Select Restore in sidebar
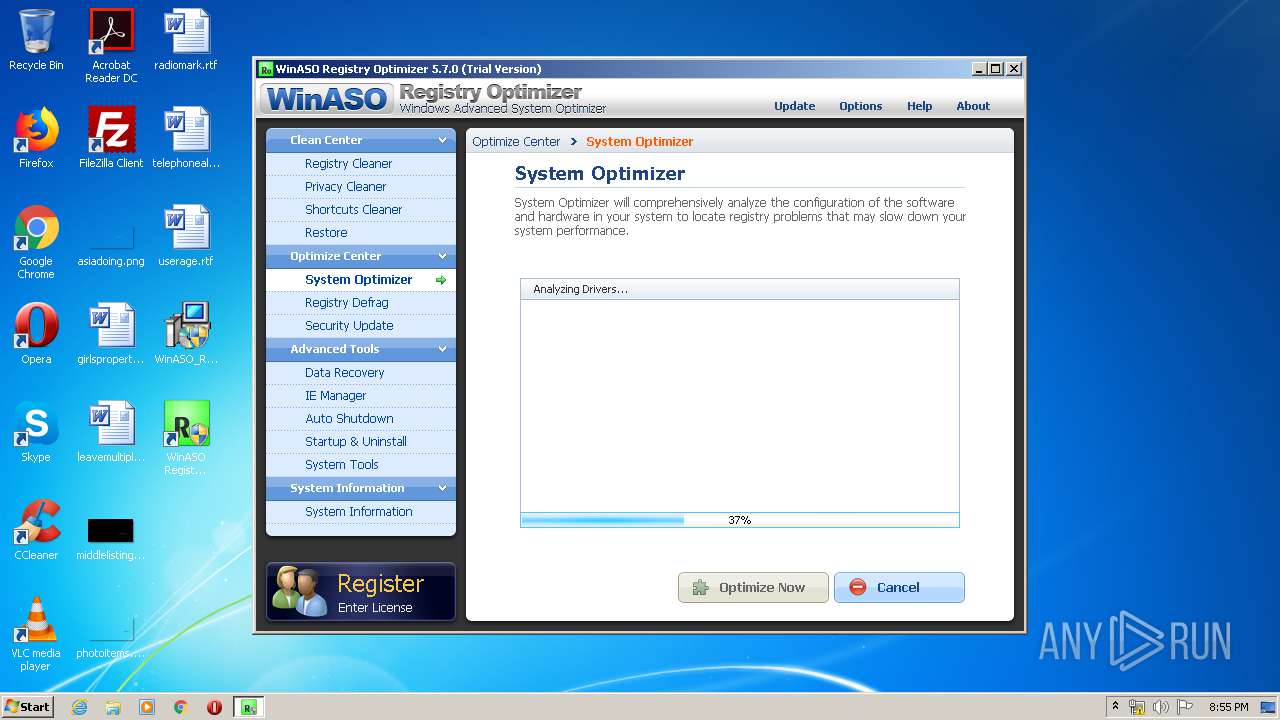1280x720 pixels. click(360, 233)
